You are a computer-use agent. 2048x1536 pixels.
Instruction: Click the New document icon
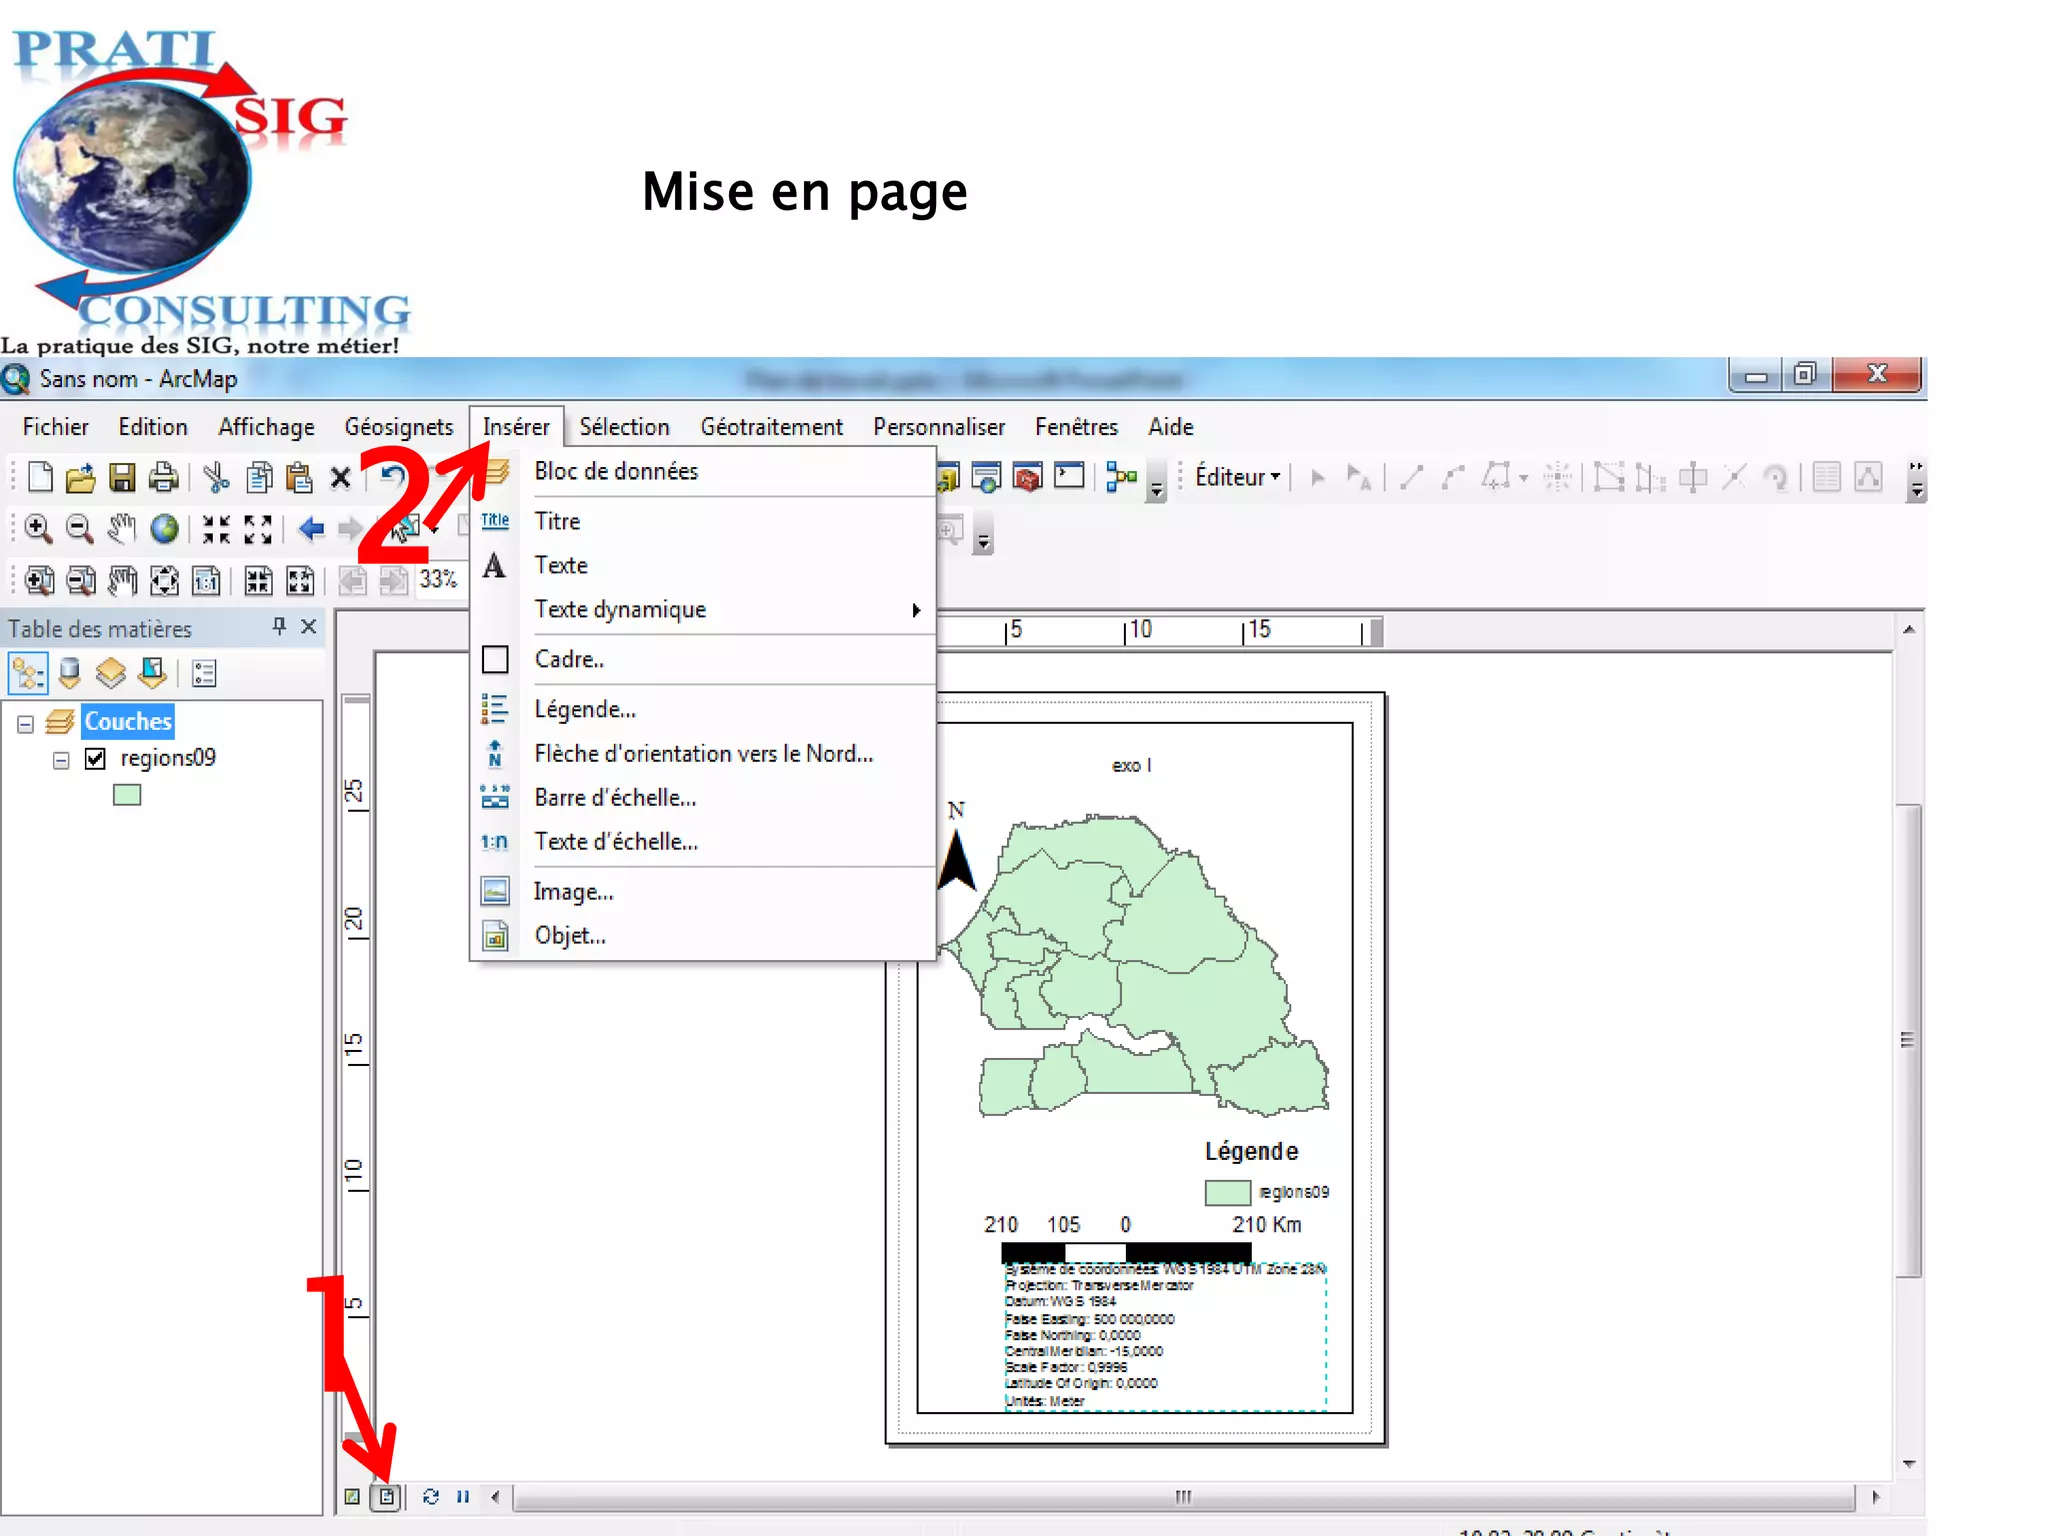(x=40, y=477)
